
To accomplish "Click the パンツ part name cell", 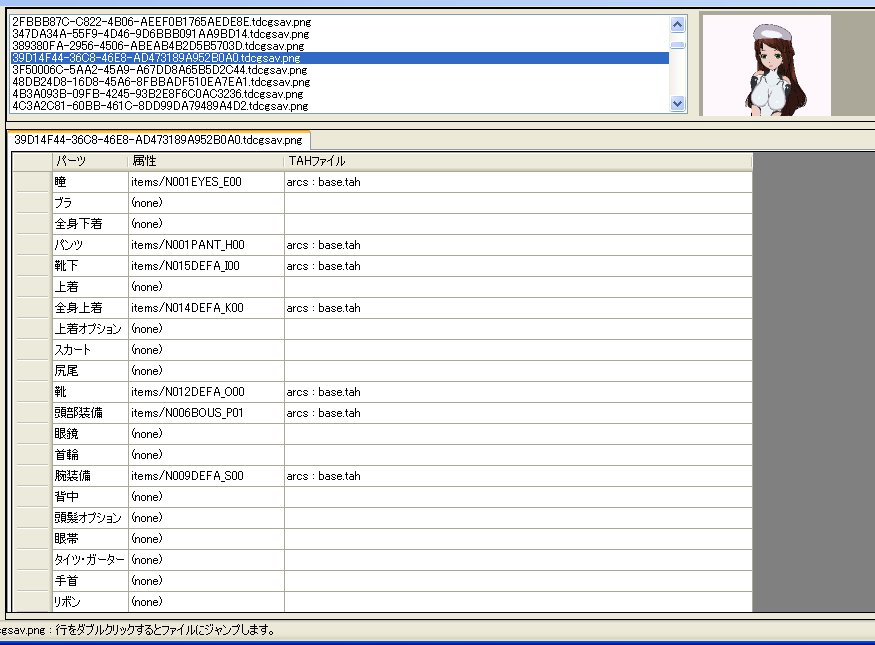I will (90, 245).
